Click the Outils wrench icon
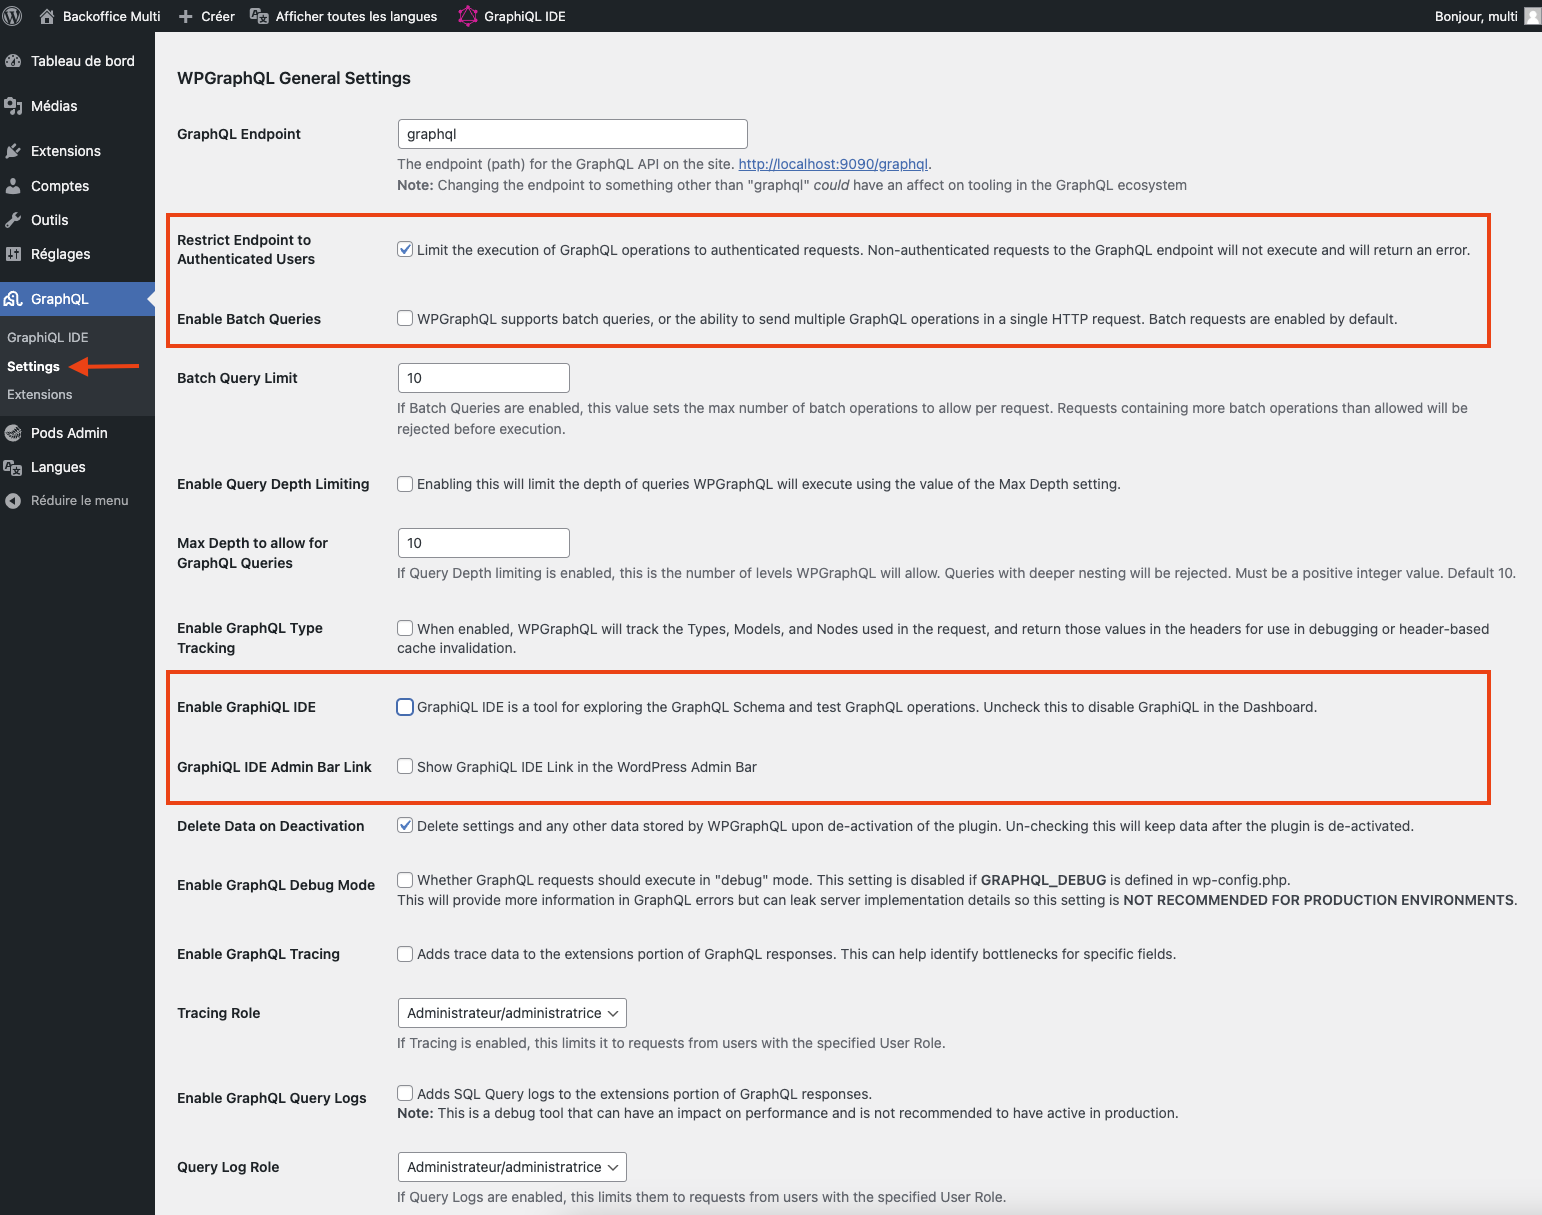This screenshot has width=1542, height=1215. (x=13, y=220)
